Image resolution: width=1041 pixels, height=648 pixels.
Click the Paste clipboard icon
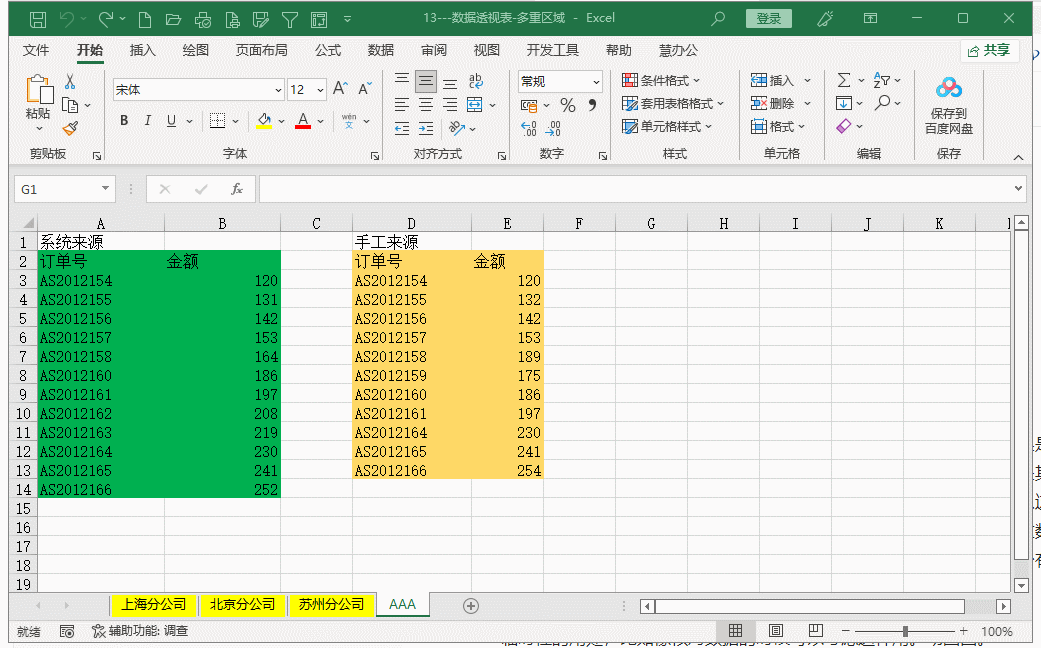[39, 90]
